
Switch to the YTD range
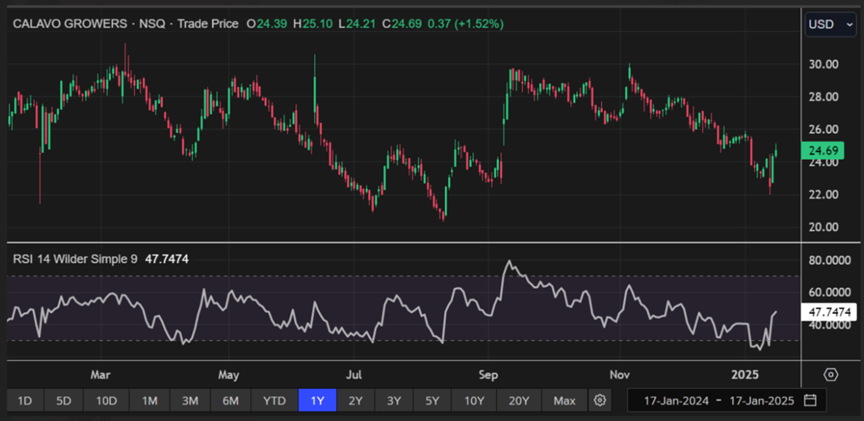[x=274, y=401]
